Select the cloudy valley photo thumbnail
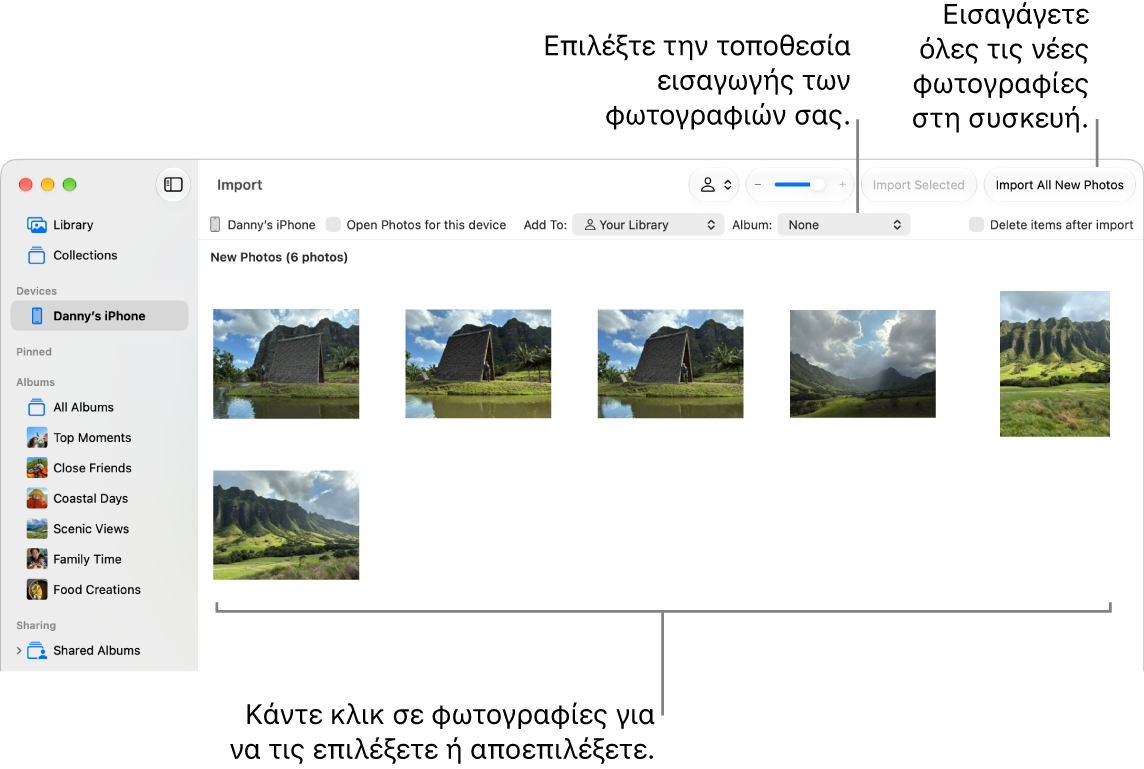The image size is (1144, 769). [x=862, y=364]
